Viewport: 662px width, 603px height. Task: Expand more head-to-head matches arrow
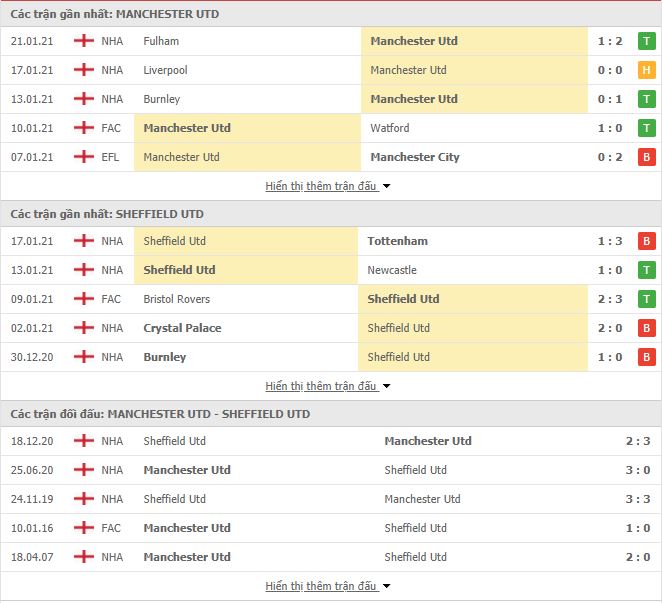pos(386,586)
